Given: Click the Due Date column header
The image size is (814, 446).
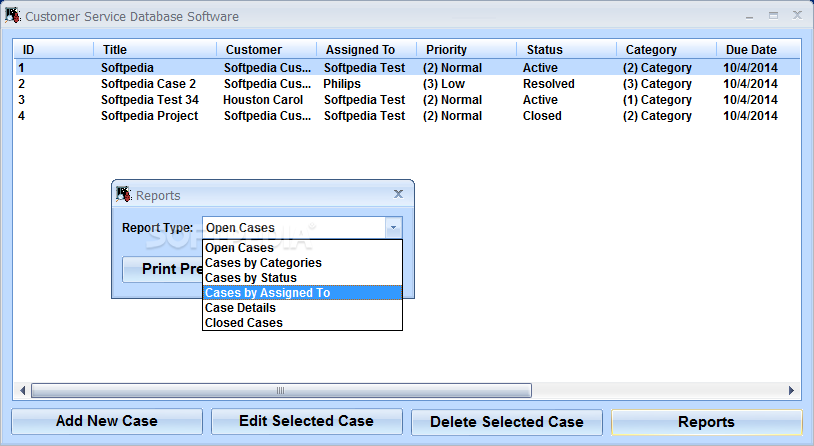Looking at the screenshot, I should click(759, 50).
